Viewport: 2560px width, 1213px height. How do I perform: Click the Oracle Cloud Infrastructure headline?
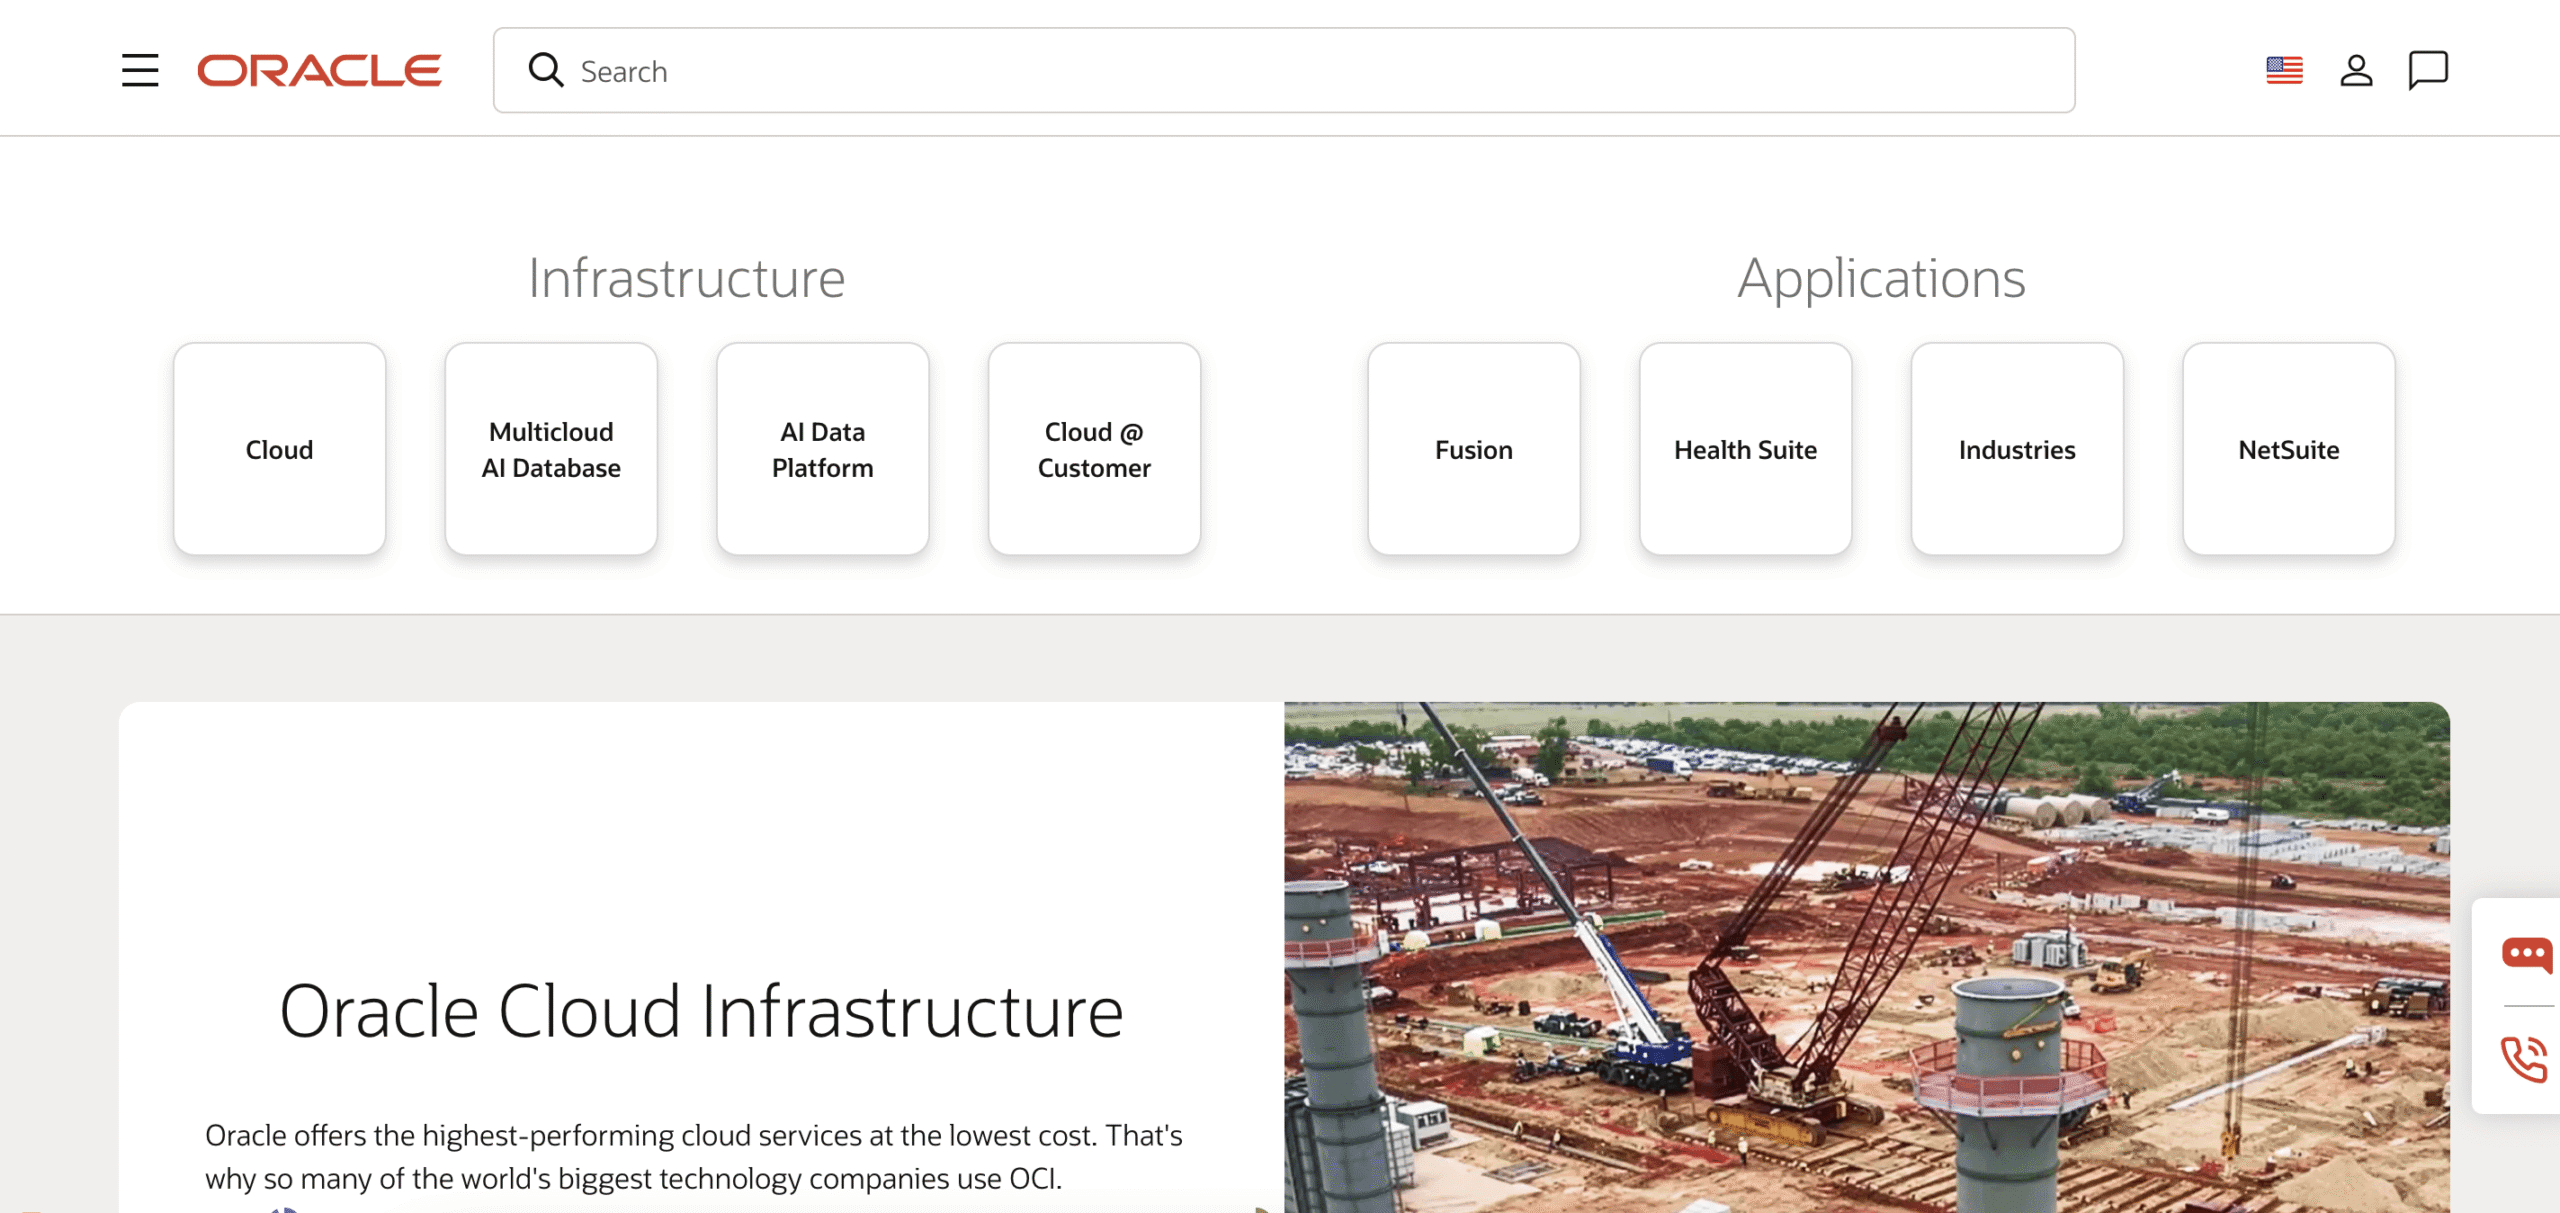click(701, 1011)
